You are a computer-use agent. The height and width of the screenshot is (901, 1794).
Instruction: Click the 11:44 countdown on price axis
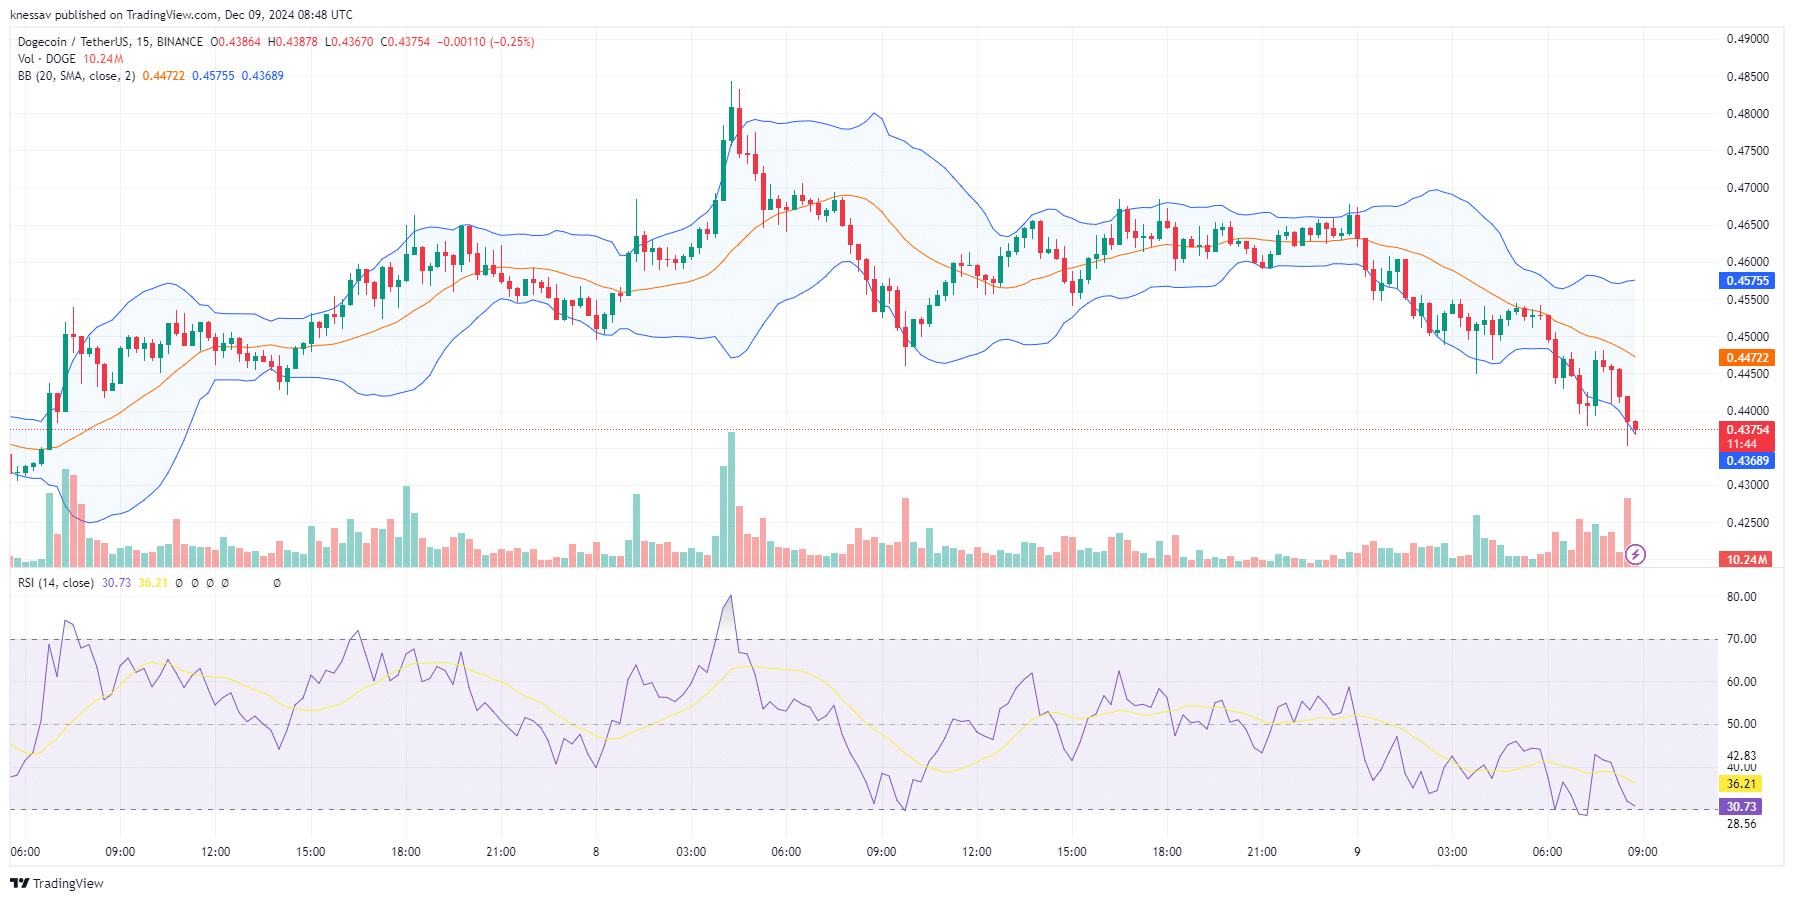pos(1742,444)
